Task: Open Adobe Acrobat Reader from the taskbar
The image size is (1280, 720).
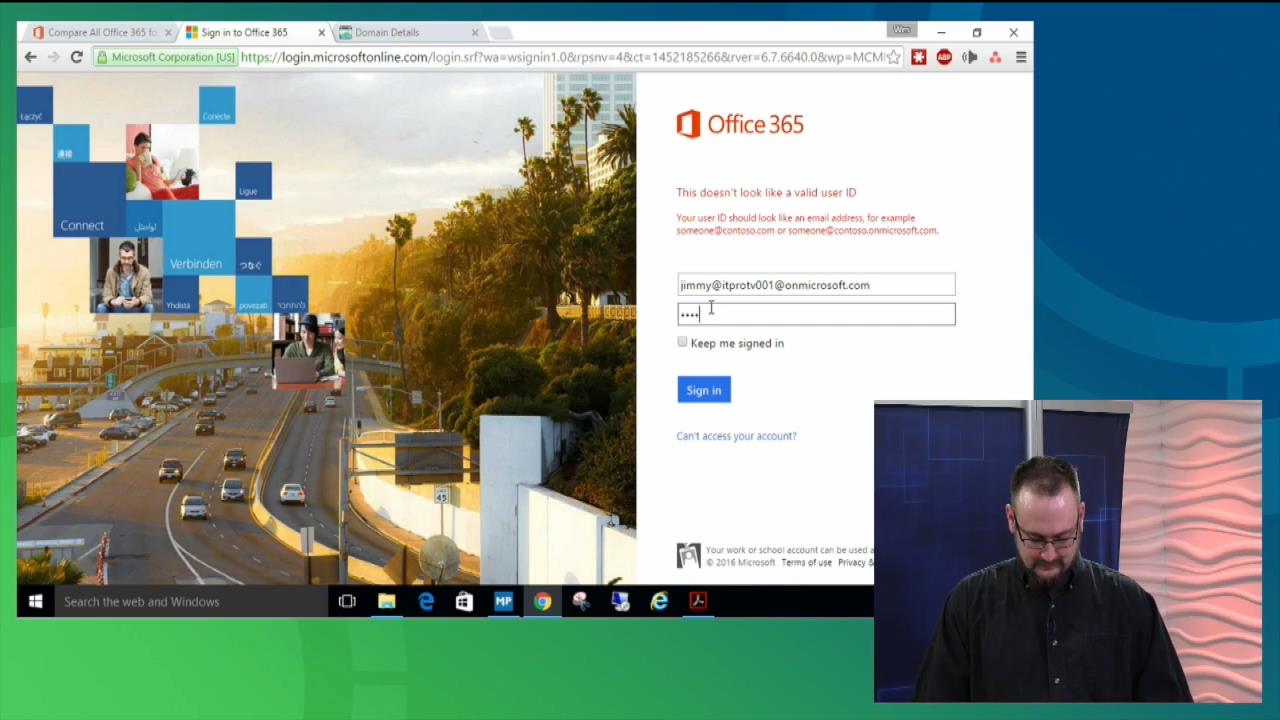Action: pos(698,601)
